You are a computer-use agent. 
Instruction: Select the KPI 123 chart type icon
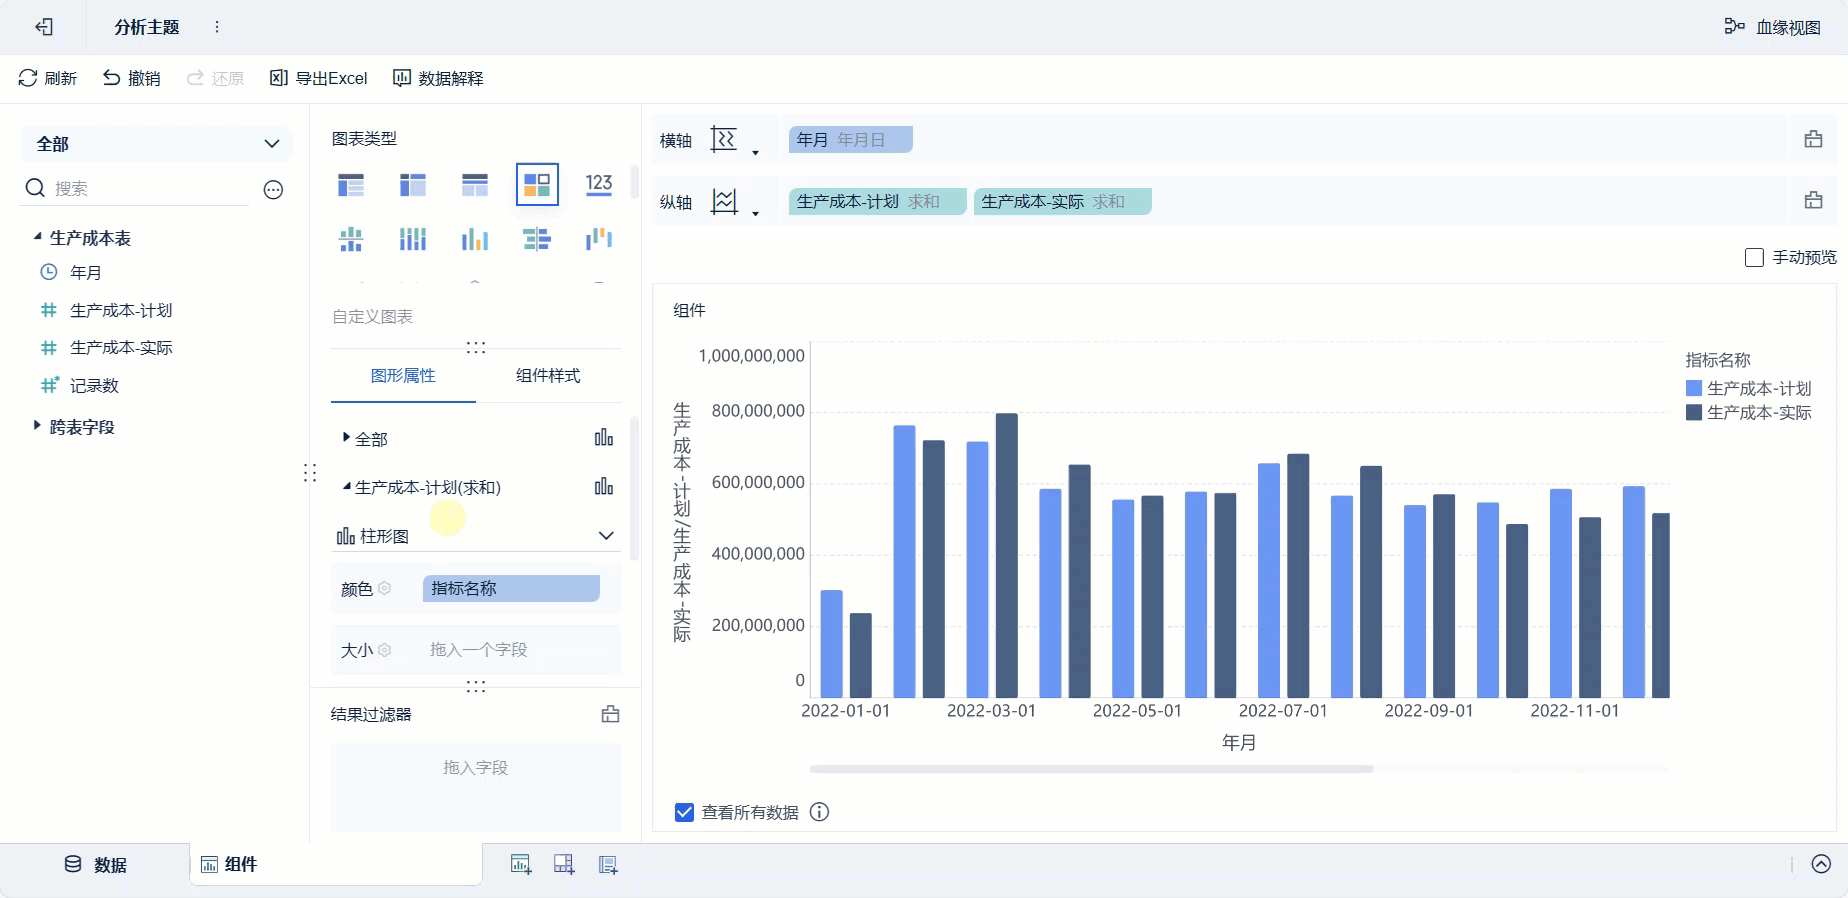point(598,184)
